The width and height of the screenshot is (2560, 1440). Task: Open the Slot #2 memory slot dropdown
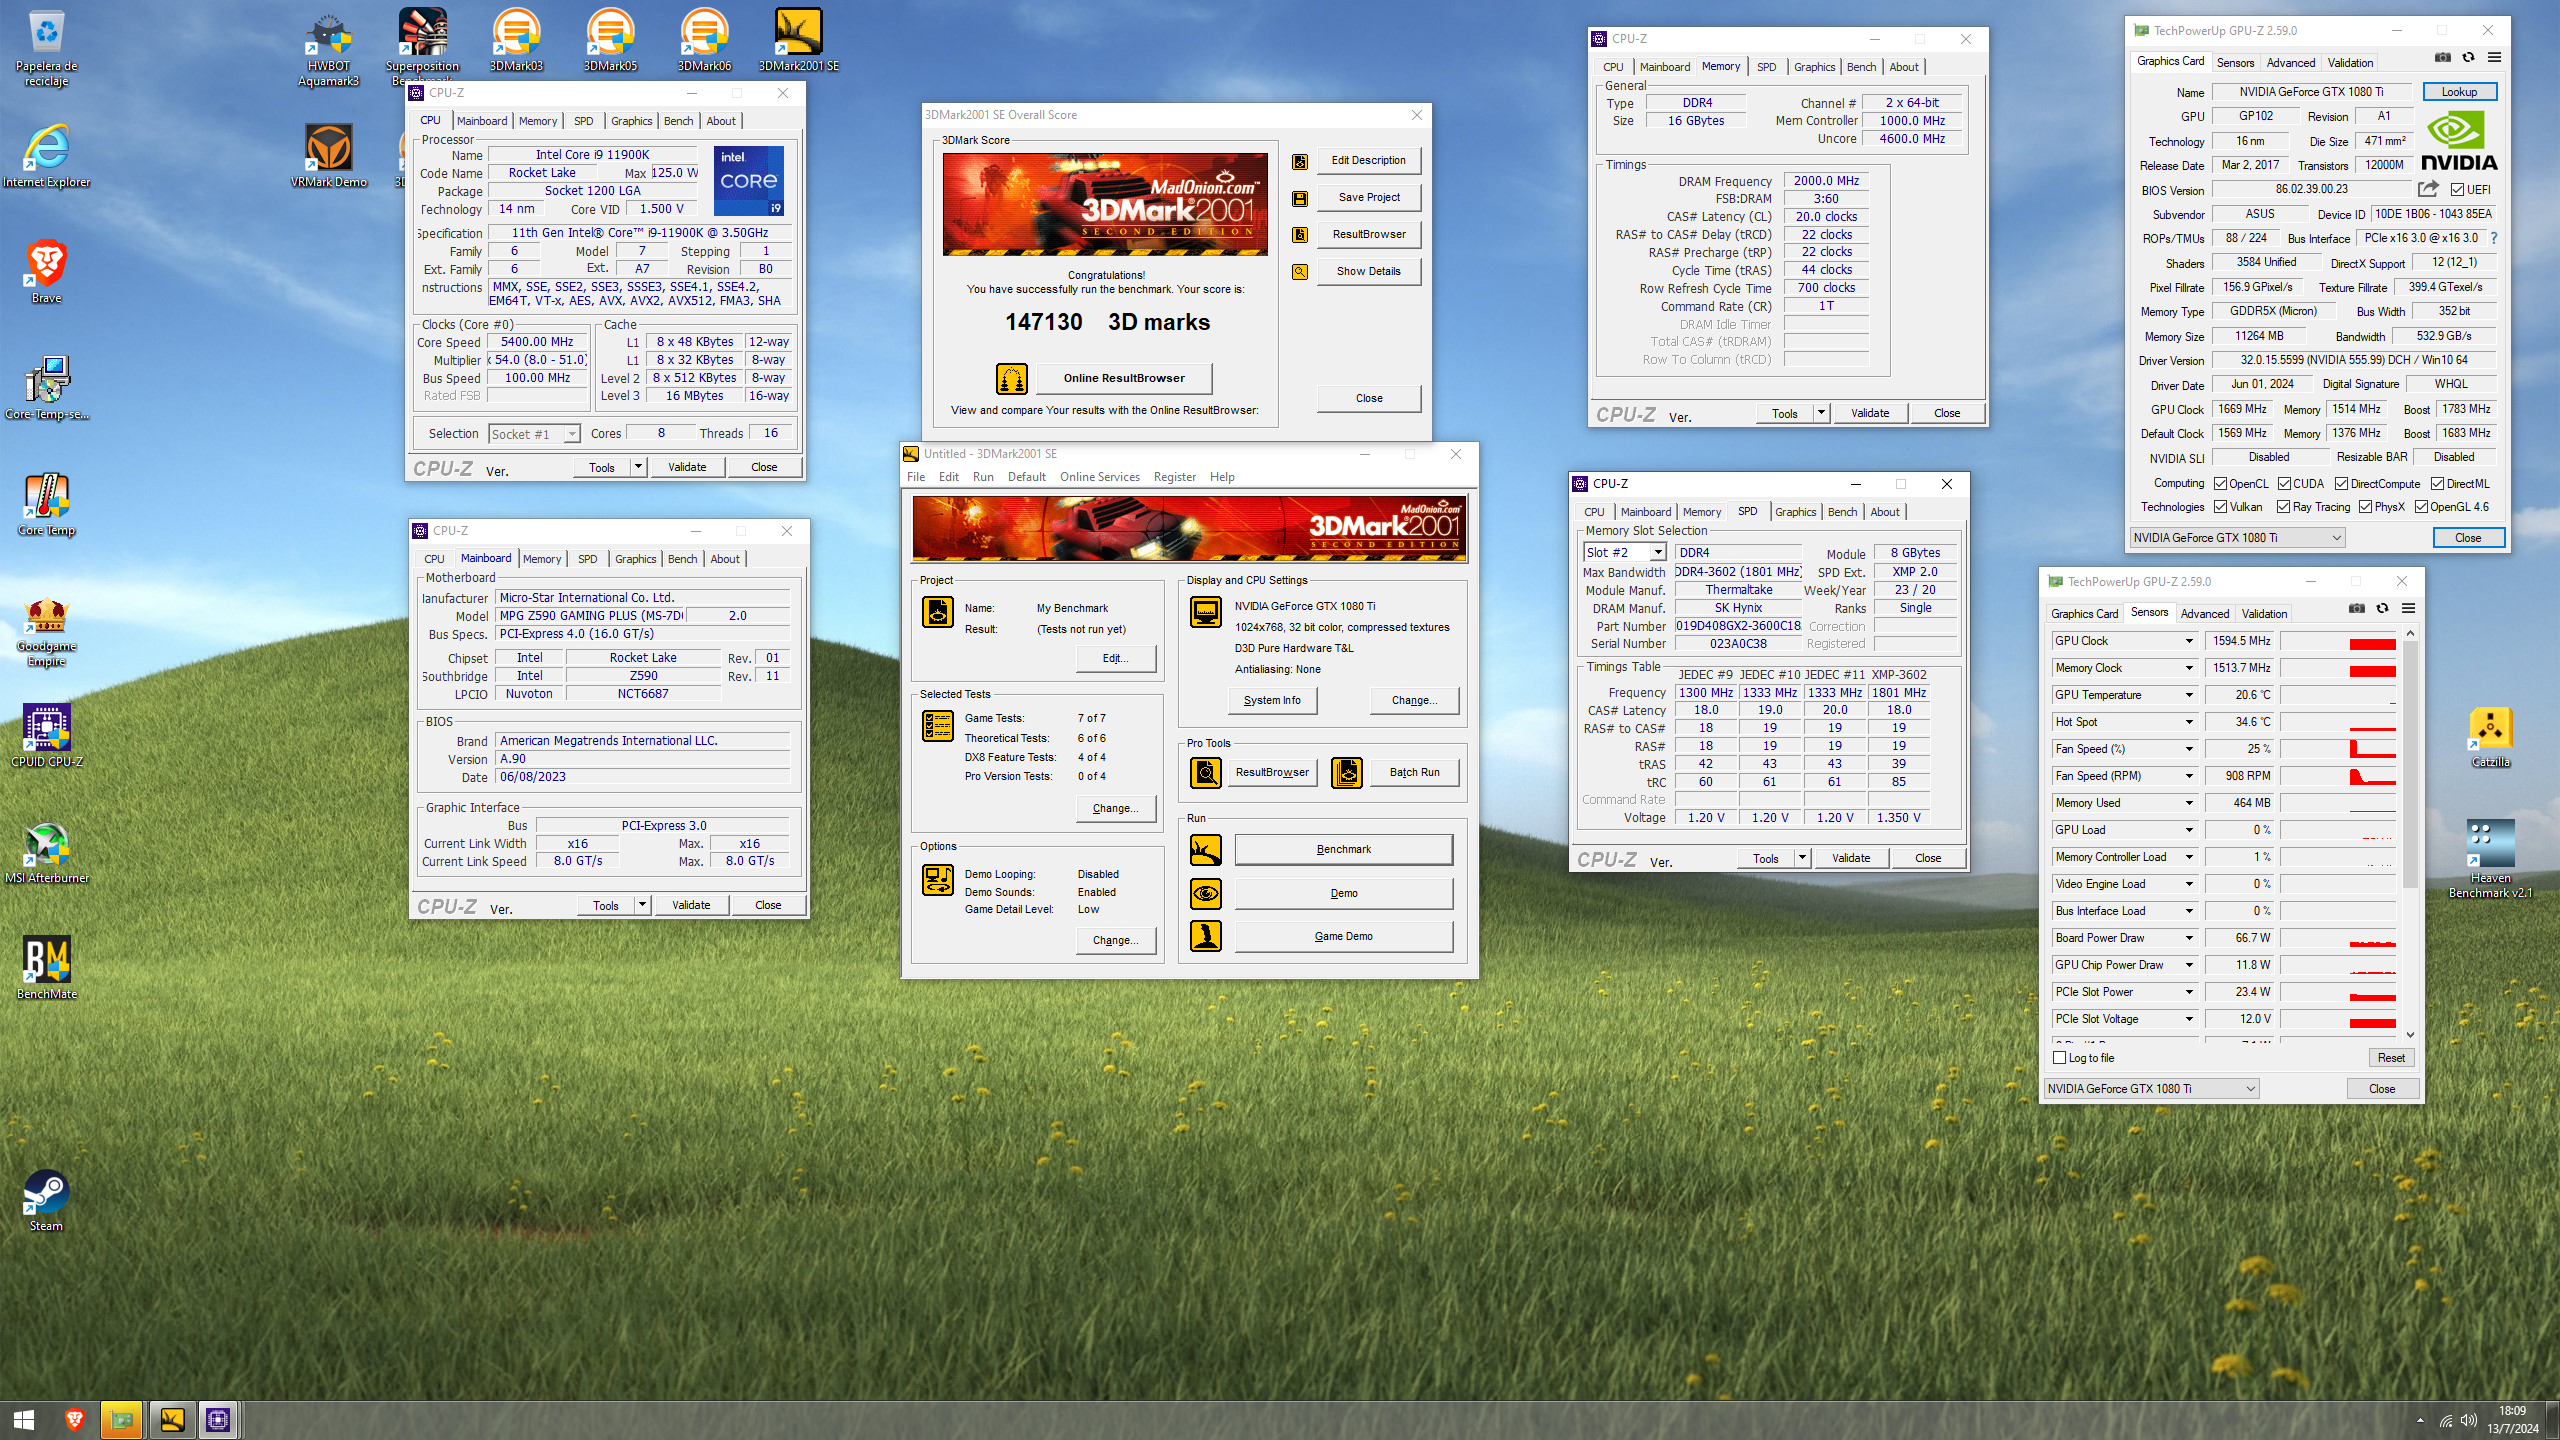coord(1625,552)
